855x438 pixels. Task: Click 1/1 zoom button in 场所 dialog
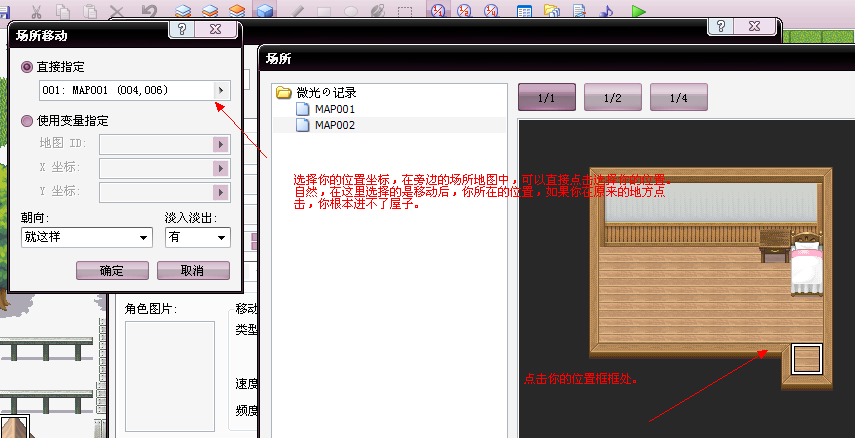point(547,98)
